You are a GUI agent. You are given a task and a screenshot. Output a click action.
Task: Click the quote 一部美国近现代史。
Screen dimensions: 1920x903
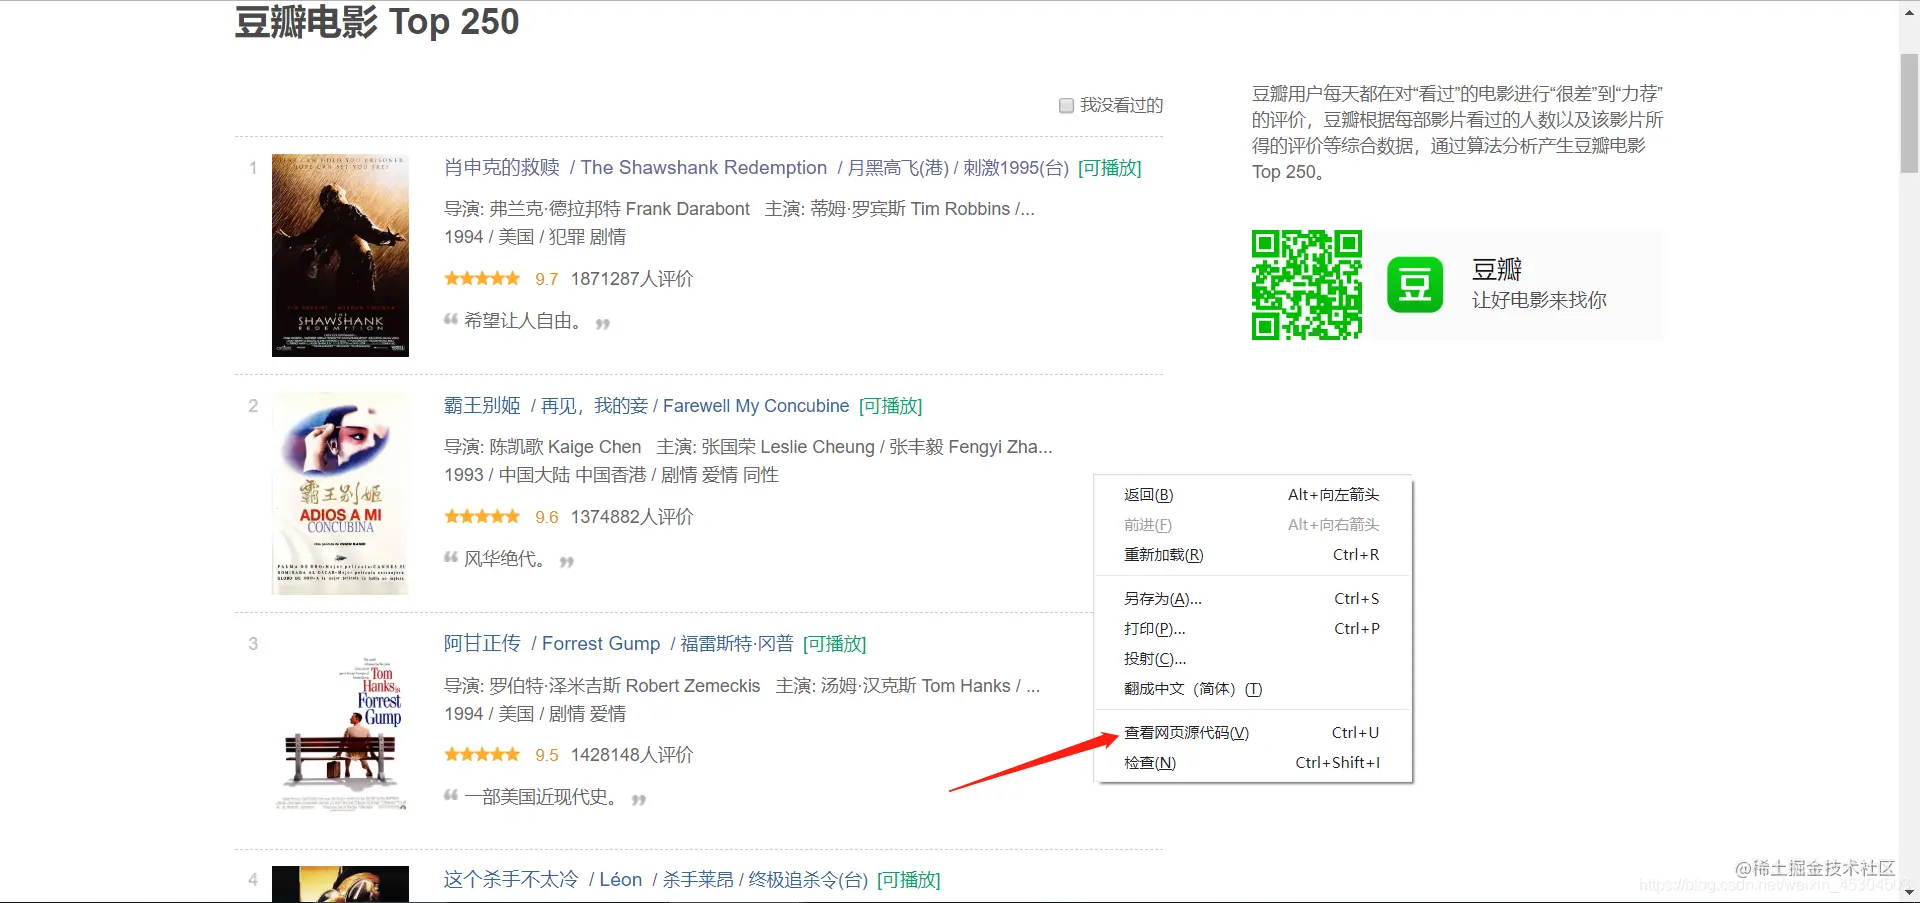pos(541,797)
